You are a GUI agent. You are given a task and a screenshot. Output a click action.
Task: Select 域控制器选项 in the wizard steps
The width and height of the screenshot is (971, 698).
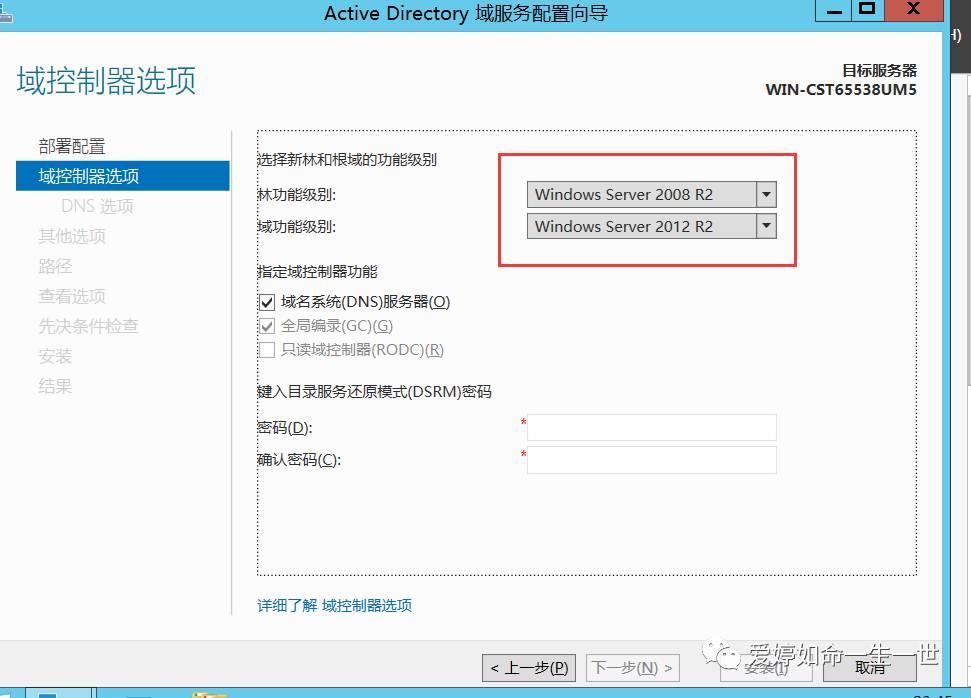click(123, 176)
